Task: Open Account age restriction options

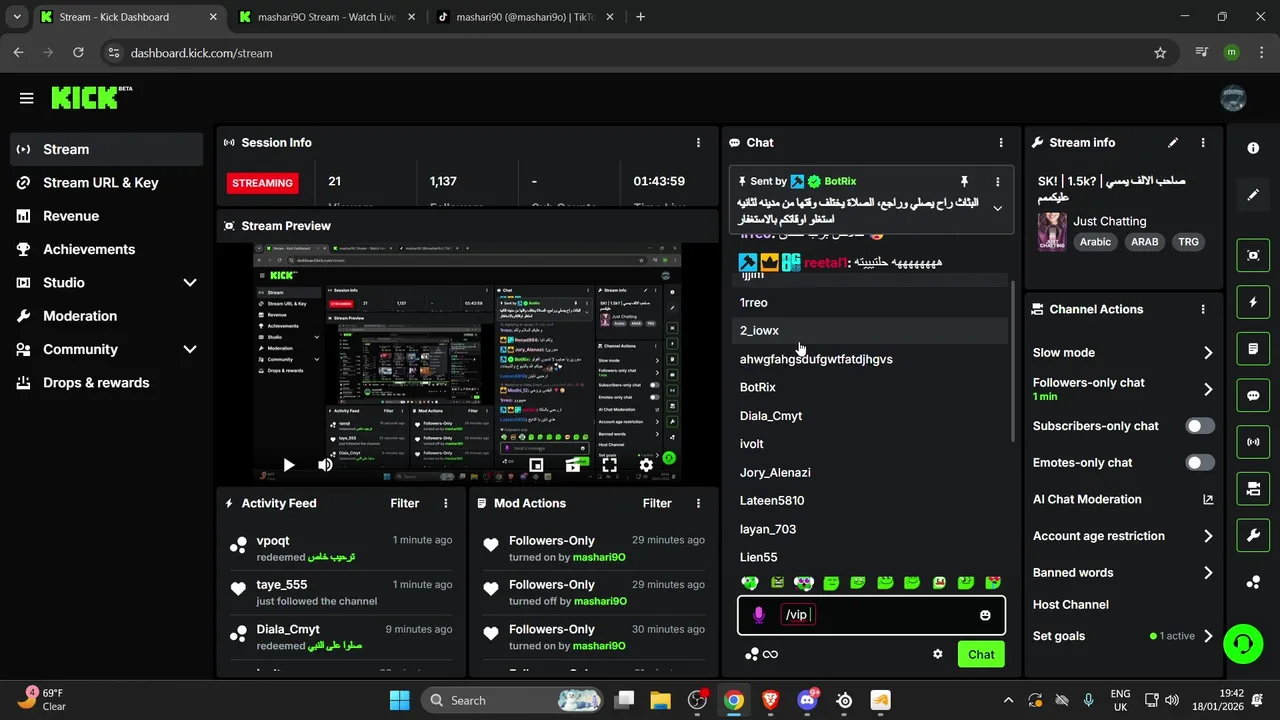Action: (x=1208, y=536)
